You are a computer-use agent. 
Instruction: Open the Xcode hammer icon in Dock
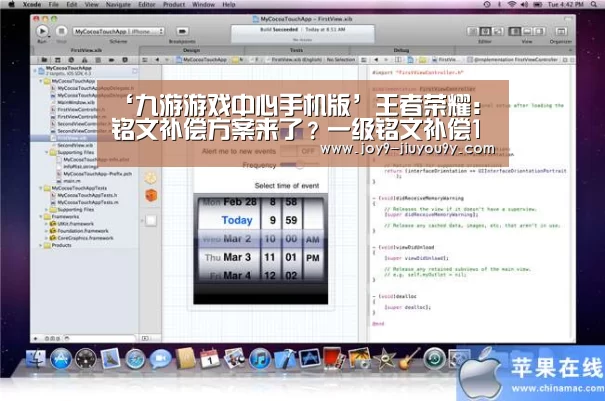tap(285, 359)
